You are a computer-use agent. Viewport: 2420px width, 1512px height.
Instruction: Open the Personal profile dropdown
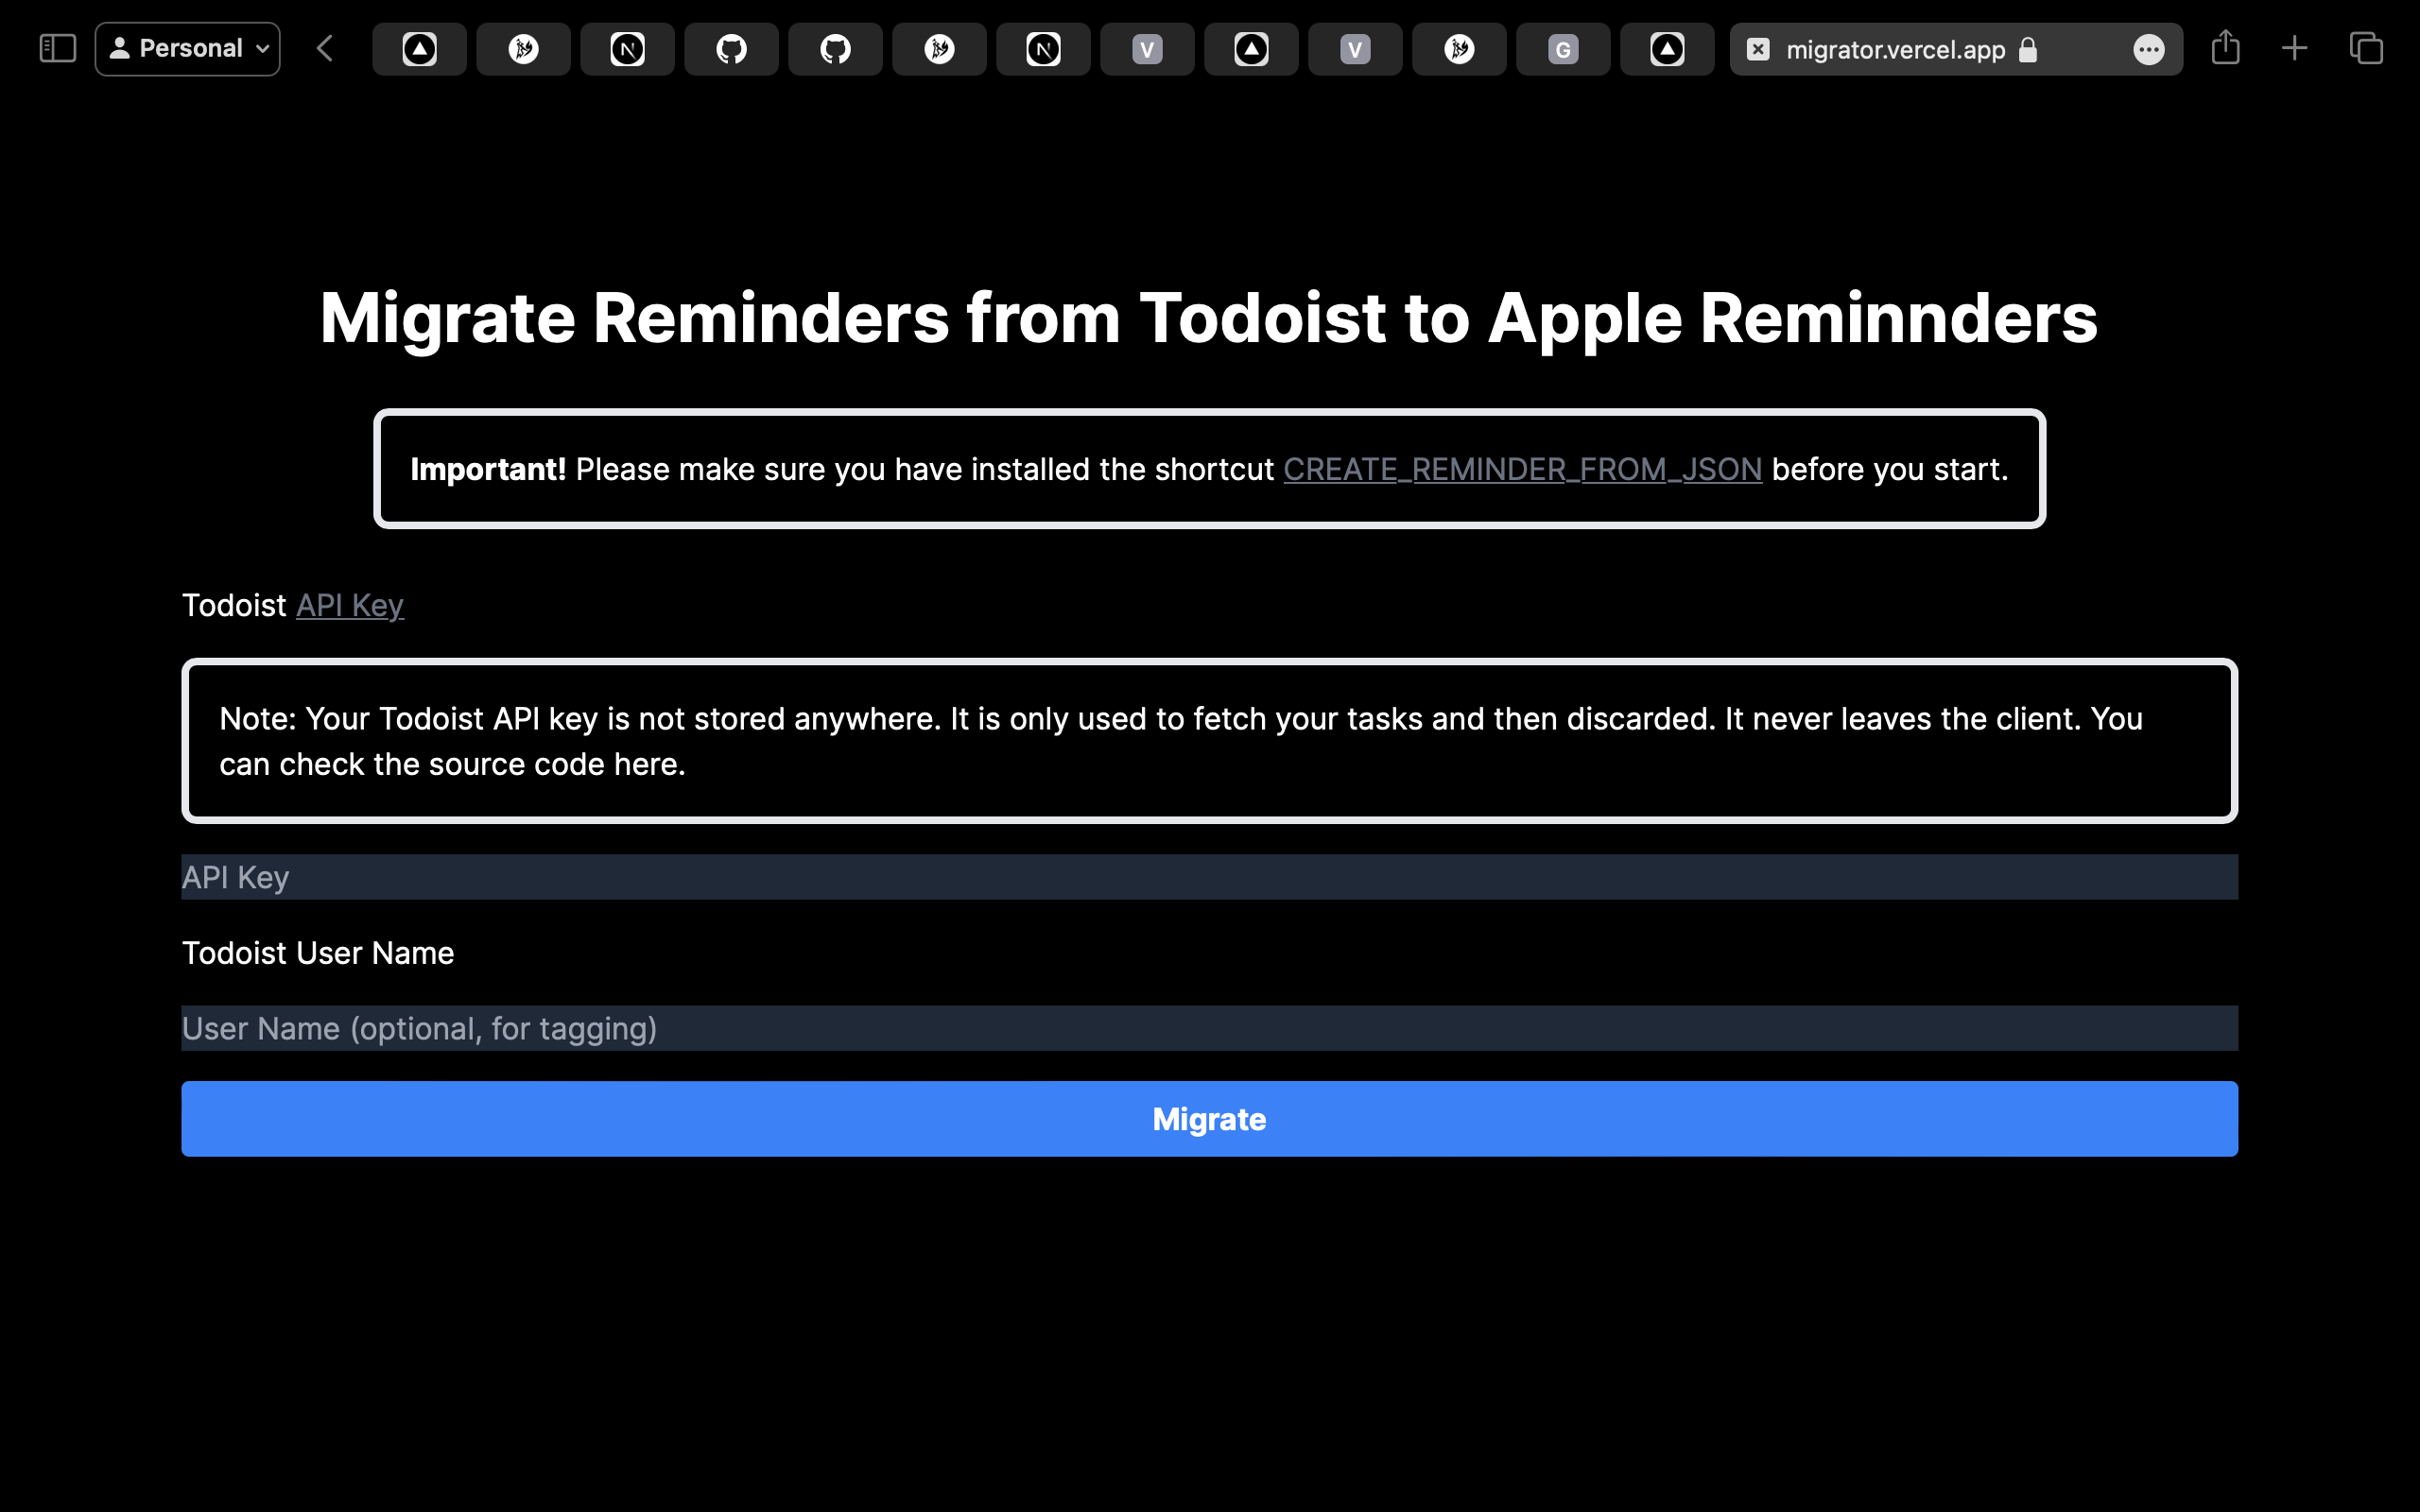tap(187, 48)
